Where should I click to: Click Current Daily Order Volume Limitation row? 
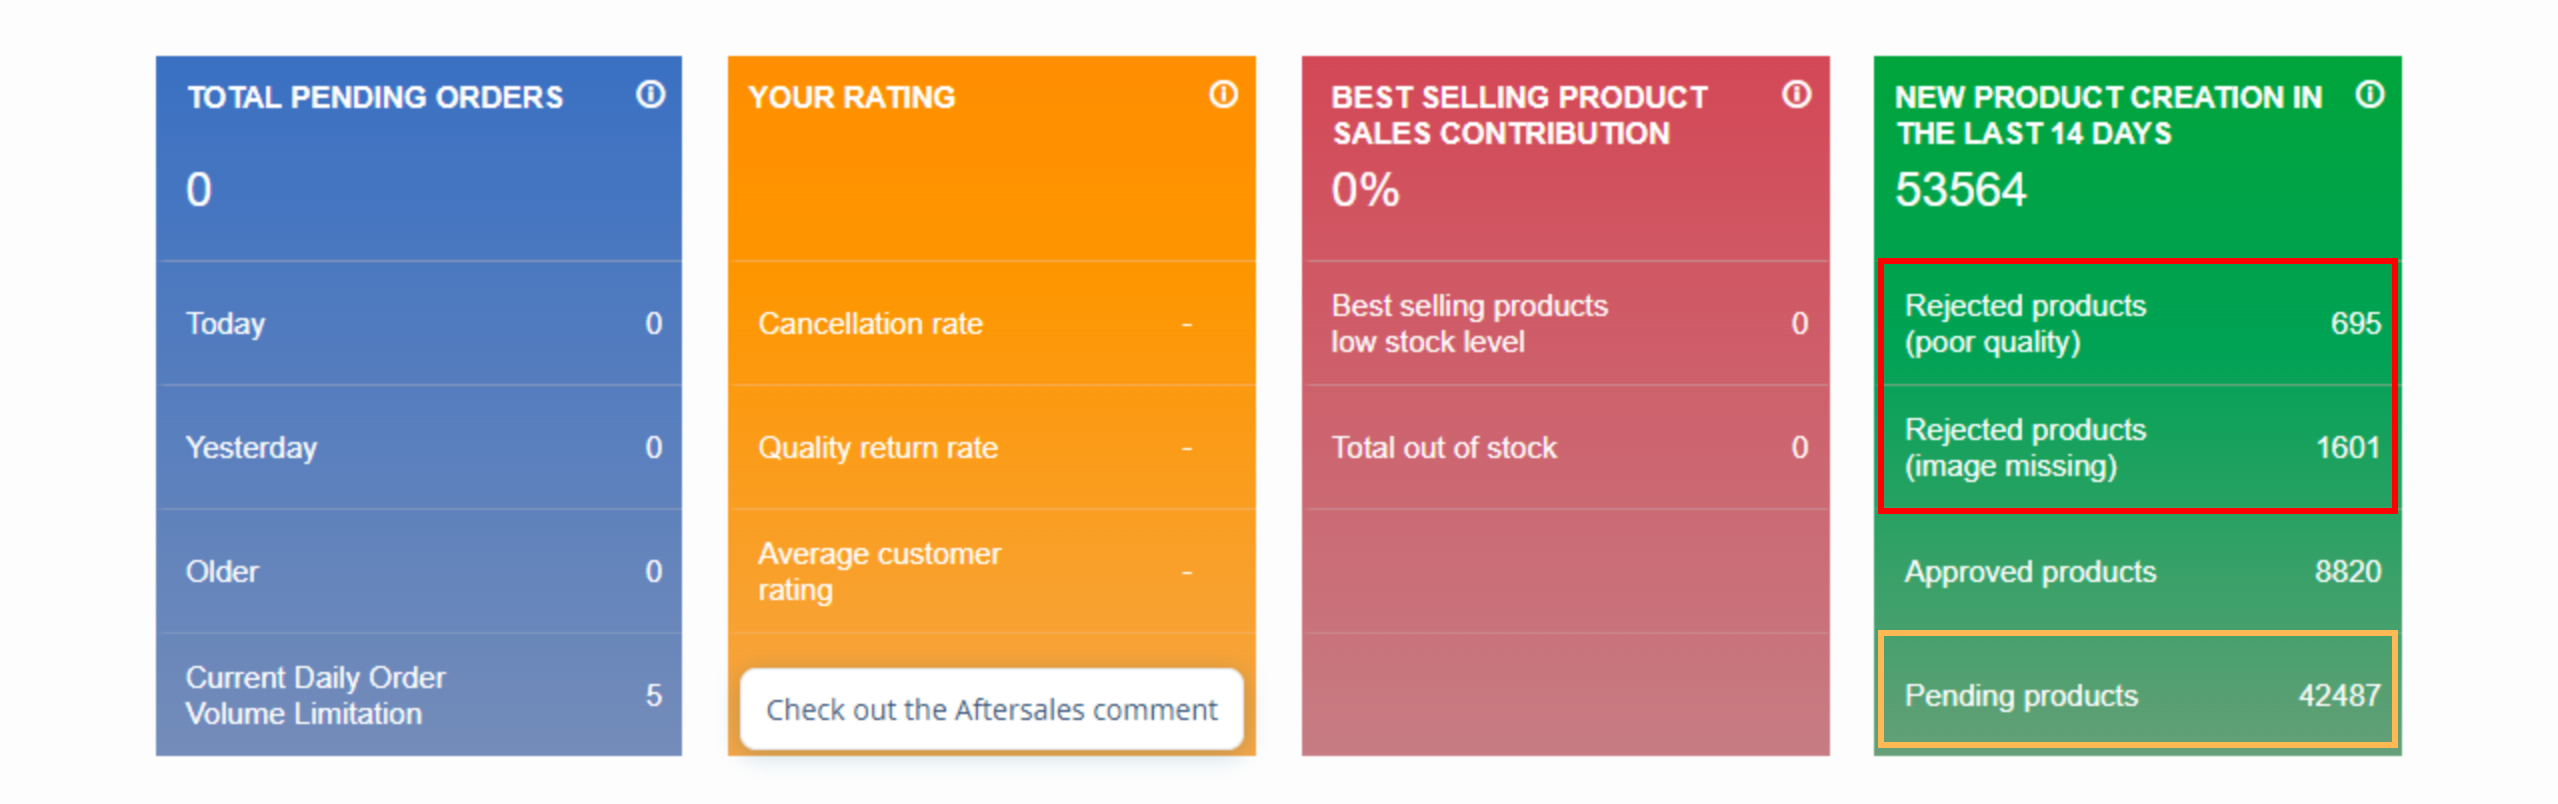[420, 695]
